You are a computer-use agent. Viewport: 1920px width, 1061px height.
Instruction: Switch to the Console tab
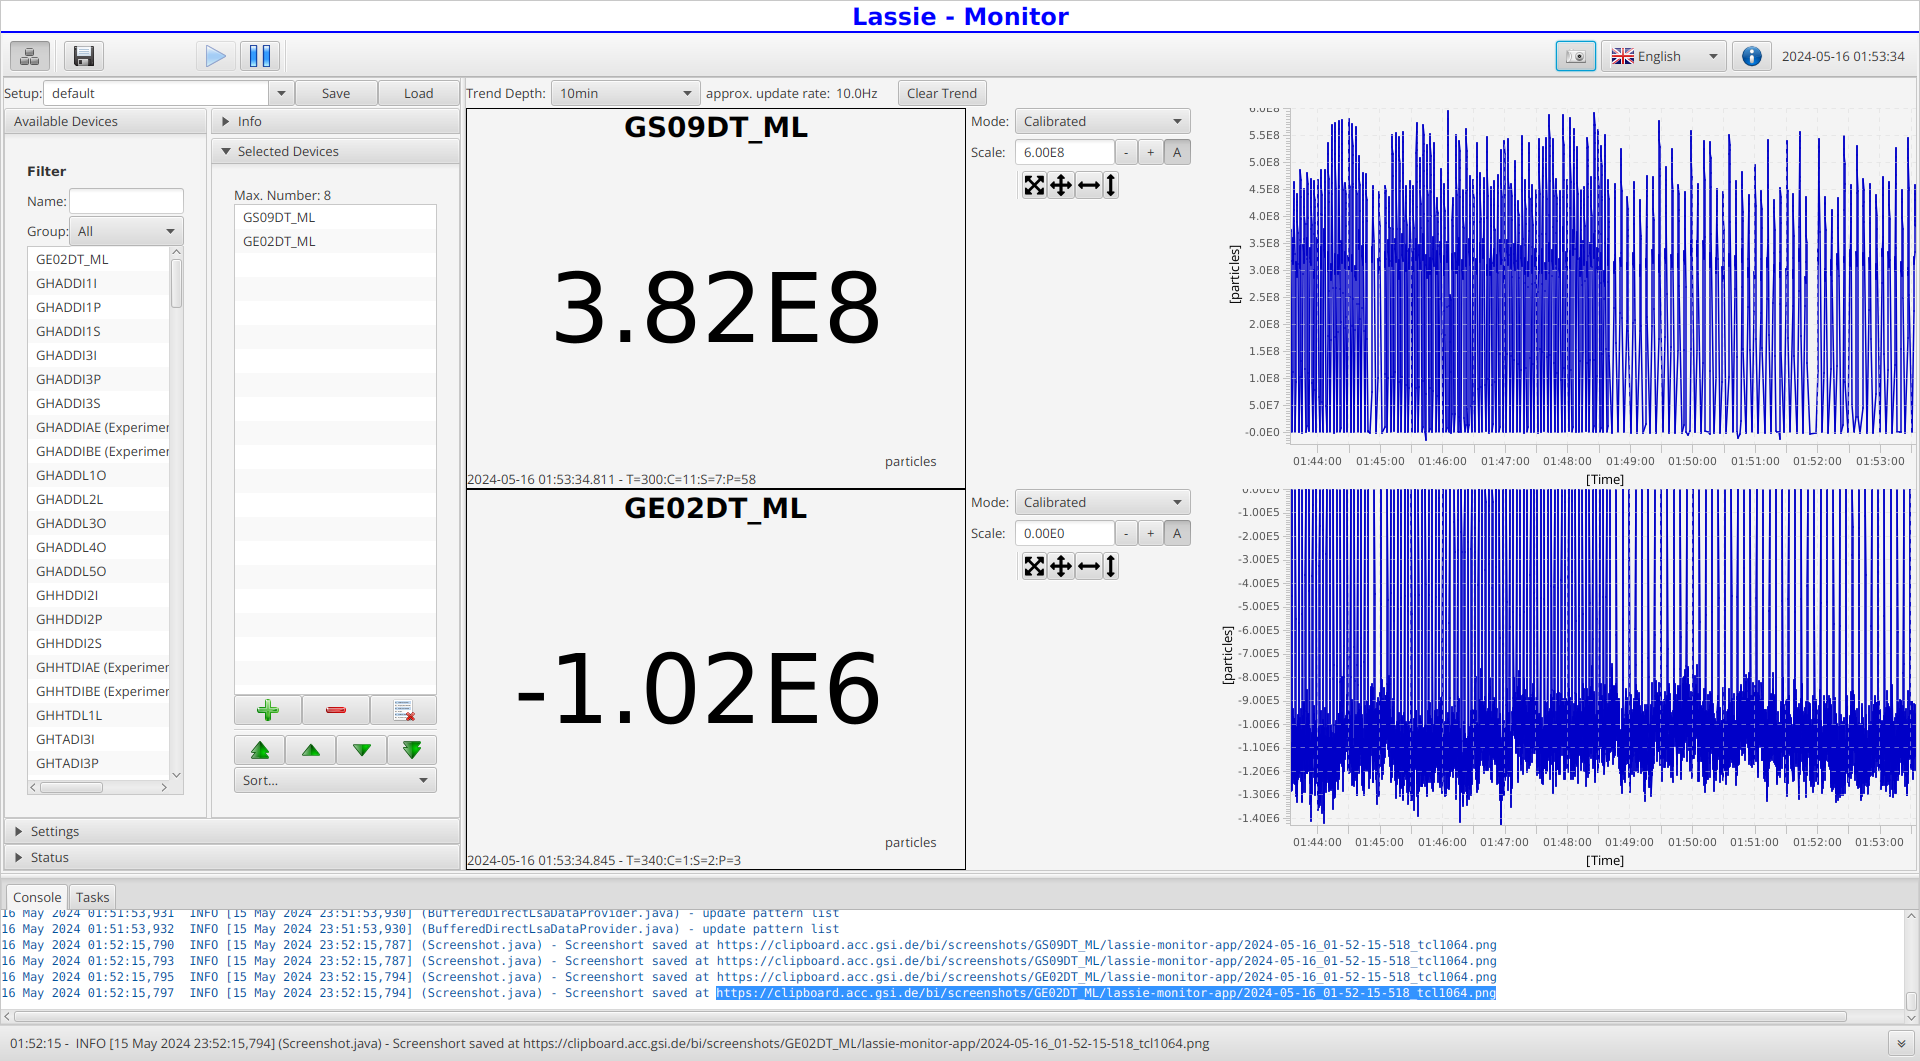tap(37, 897)
